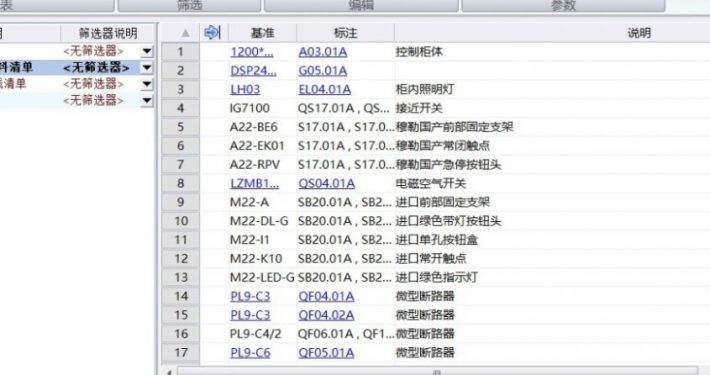Select row header number 1
Viewport: 710px width, 375px height.
point(181,52)
